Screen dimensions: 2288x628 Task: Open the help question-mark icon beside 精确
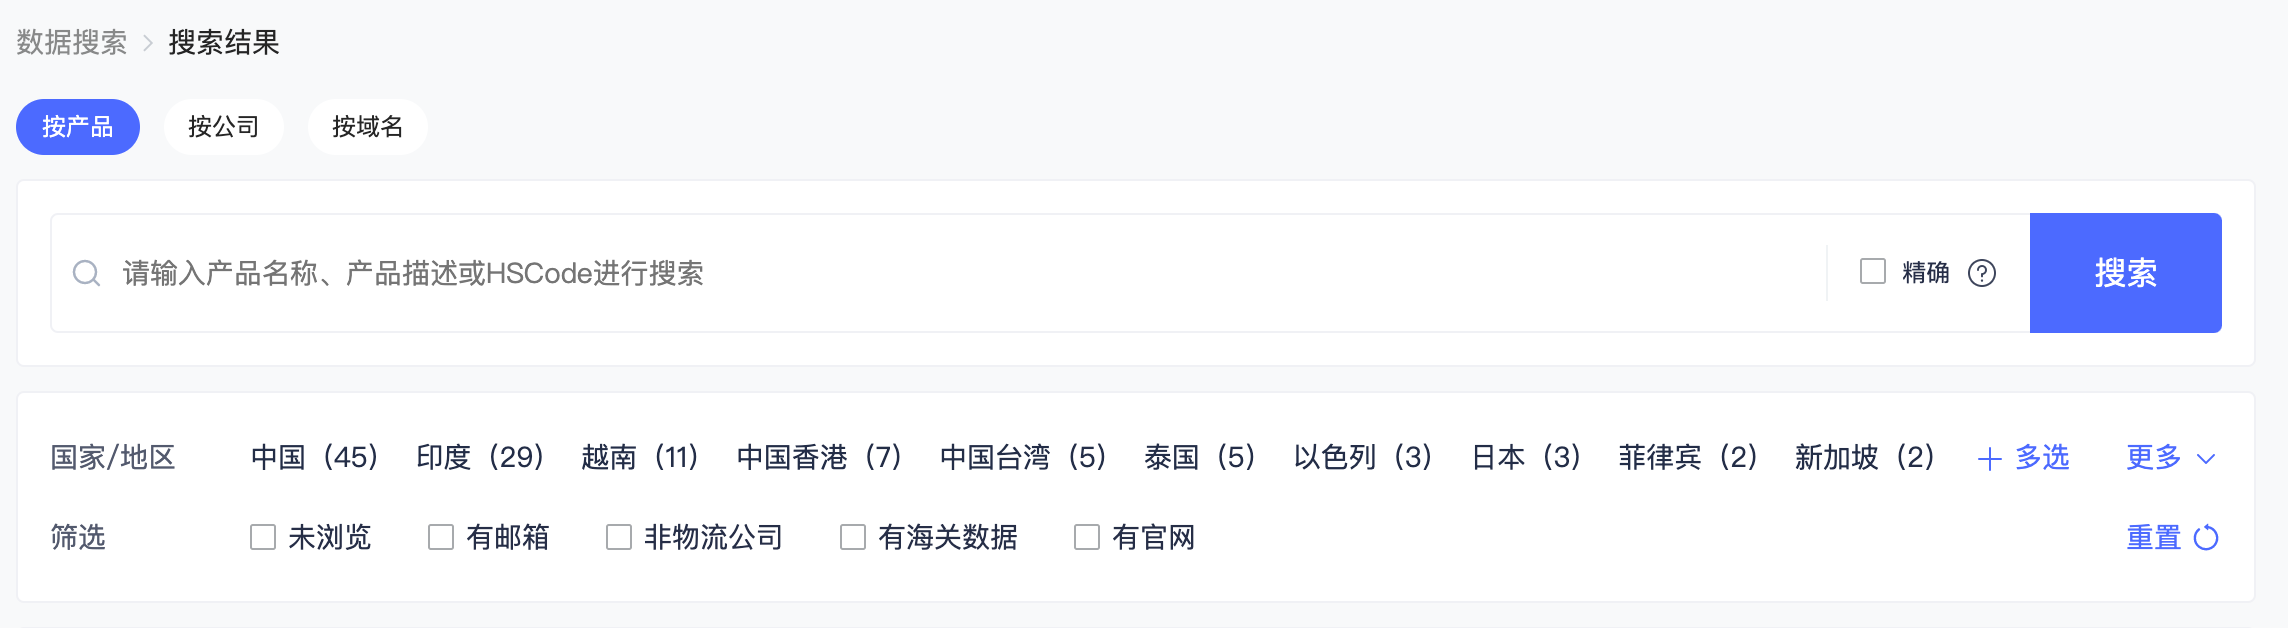tap(1982, 273)
